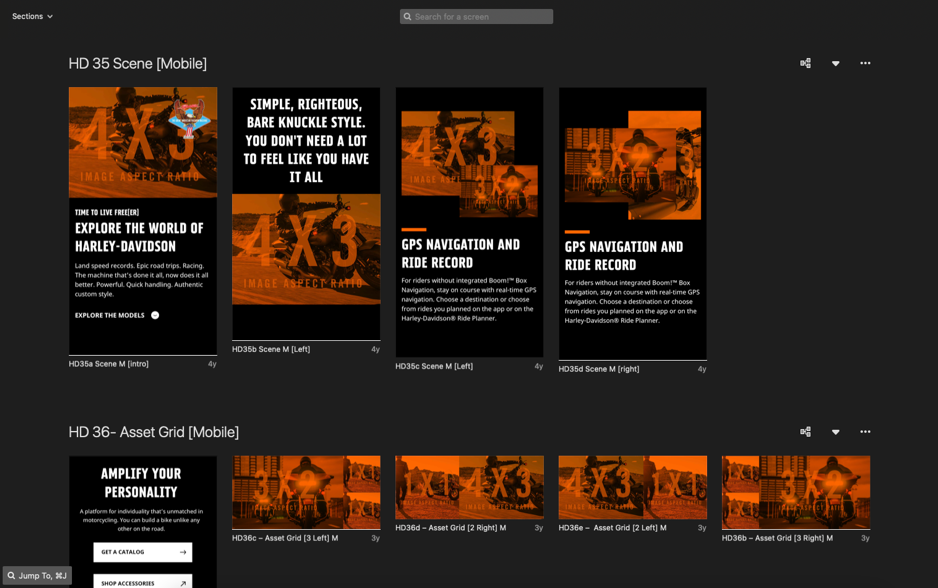Screen dimensions: 938x588
Task: Open more options for HD 36 Asset Grid section
Action: pos(865,431)
